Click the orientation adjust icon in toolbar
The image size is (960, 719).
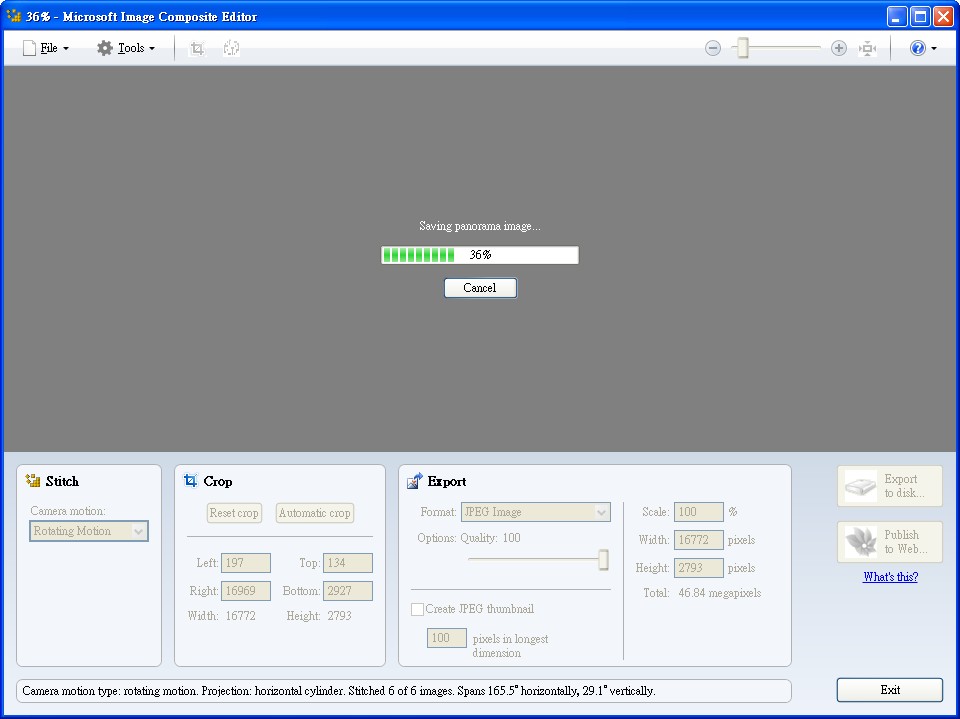tap(231, 48)
